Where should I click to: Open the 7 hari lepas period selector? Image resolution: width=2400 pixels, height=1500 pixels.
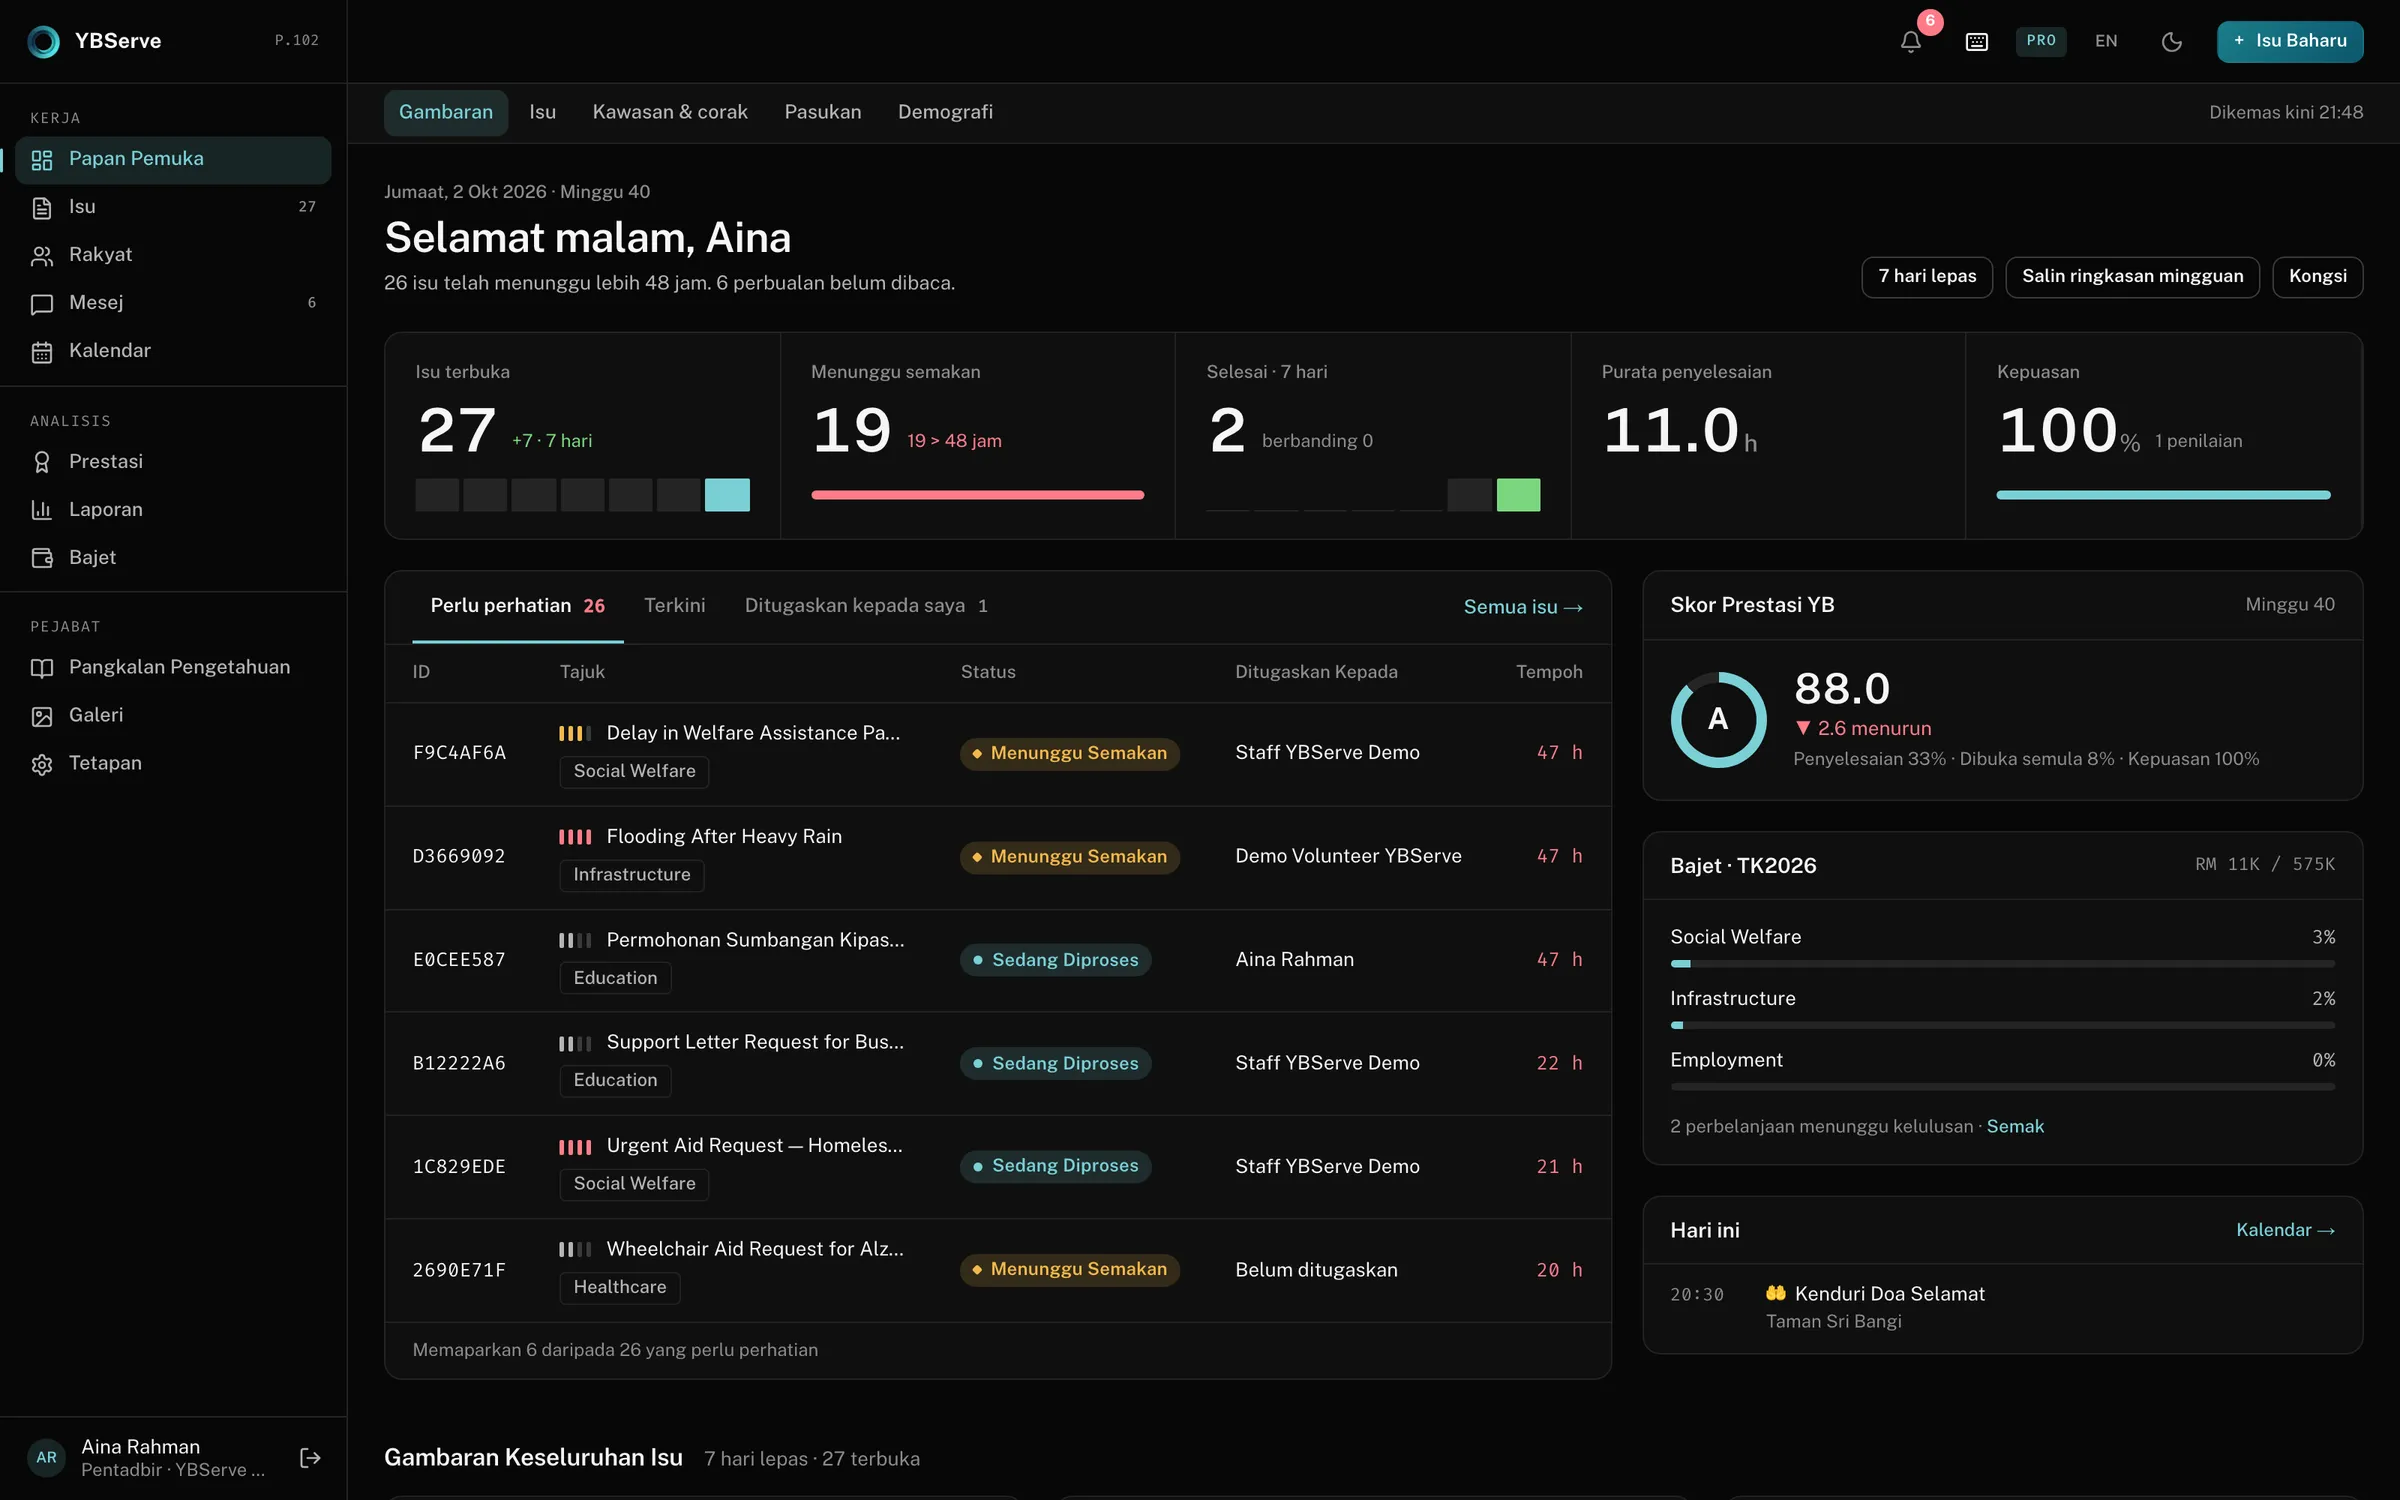pos(1927,277)
